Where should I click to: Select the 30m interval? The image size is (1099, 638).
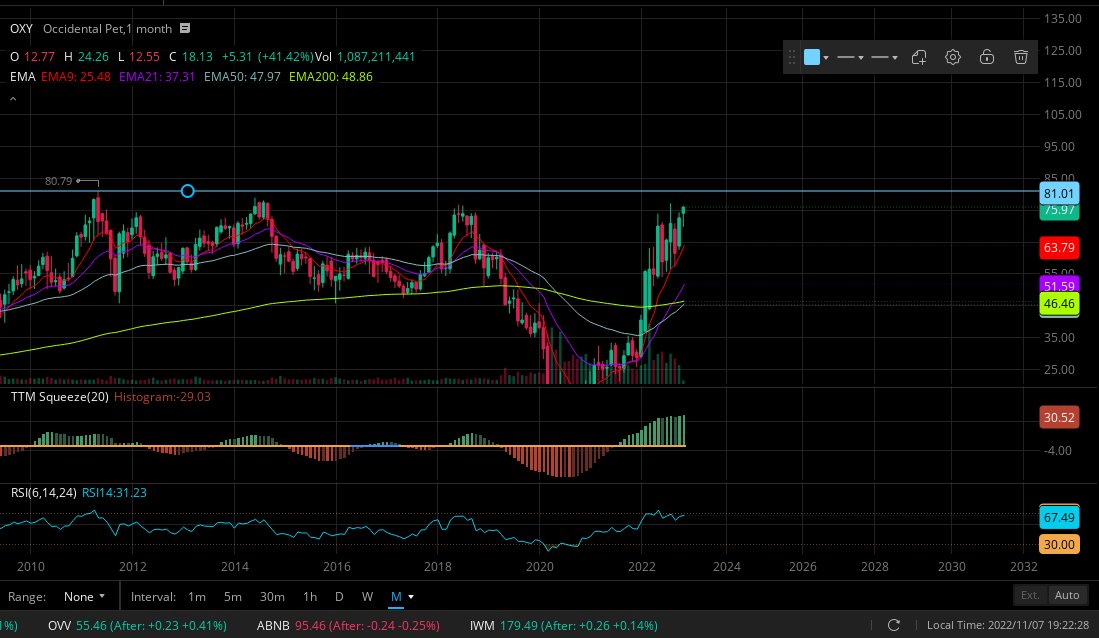click(272, 597)
